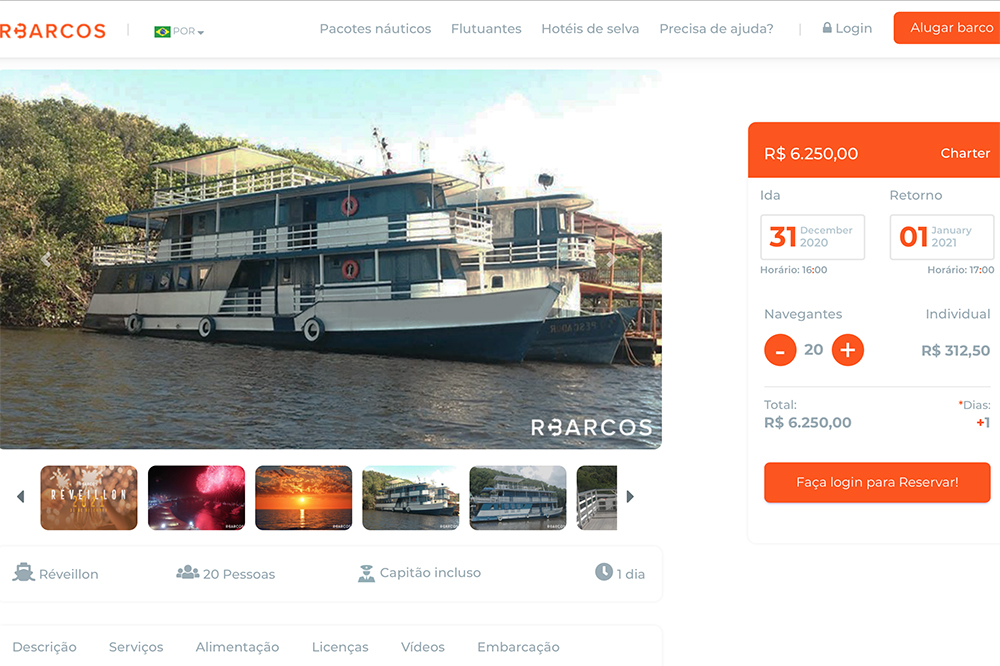Select the fireworks thumbnail
The width and height of the screenshot is (1000, 666).
point(196,498)
